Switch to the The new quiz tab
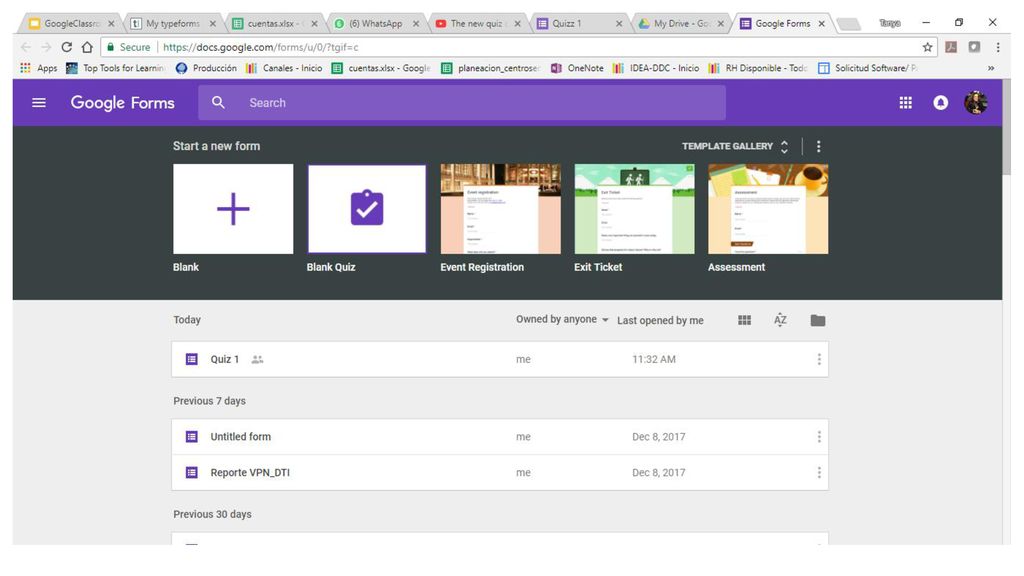1024x576 pixels. click(x=477, y=24)
